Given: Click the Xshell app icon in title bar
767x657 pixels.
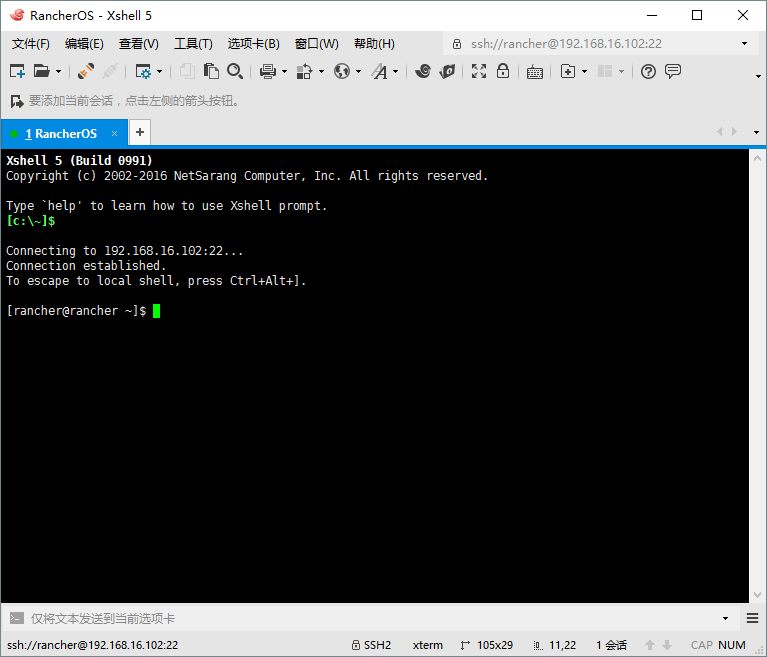Looking at the screenshot, I should pos(17,15).
